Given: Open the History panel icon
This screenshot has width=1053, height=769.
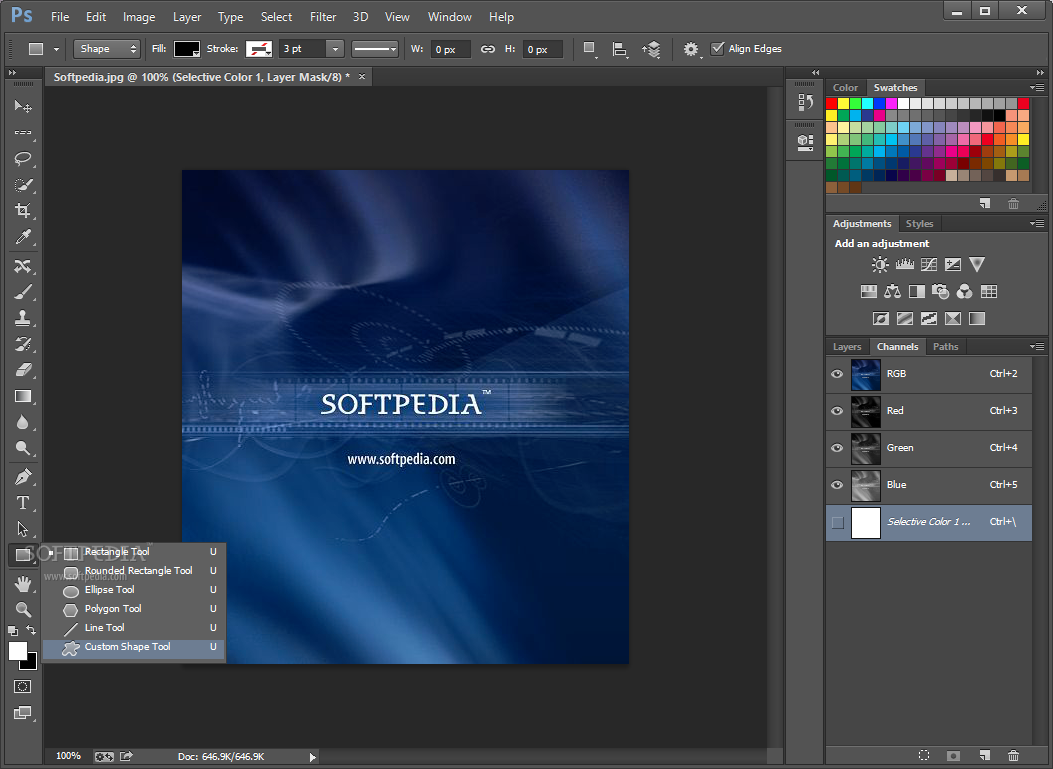Looking at the screenshot, I should click(x=805, y=103).
